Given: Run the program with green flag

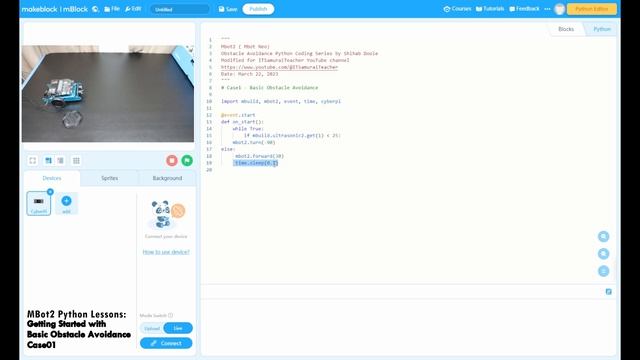Looking at the screenshot, I should 187,160.
